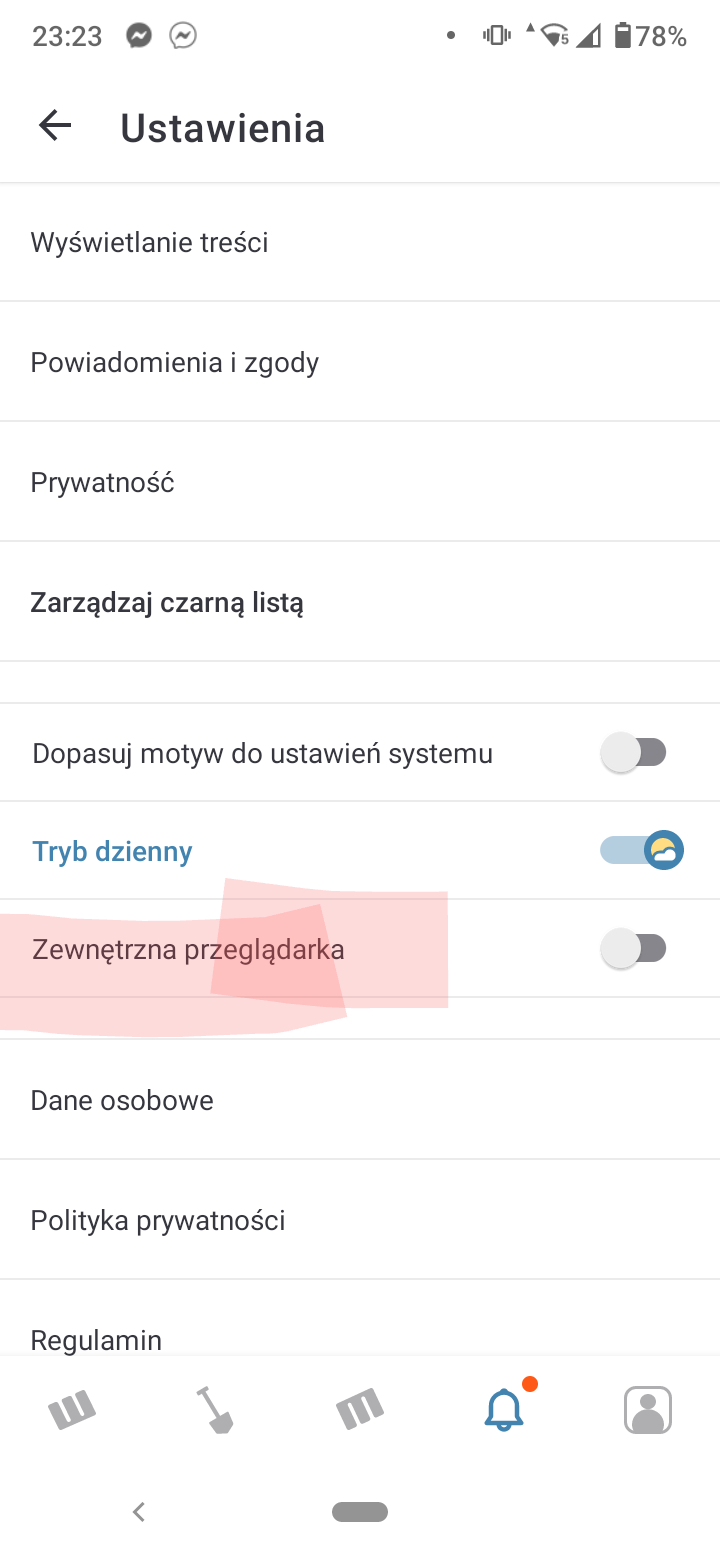Image resolution: width=720 pixels, height=1560 pixels.
Task: Tap the Tryb dzienny label
Action: click(112, 851)
